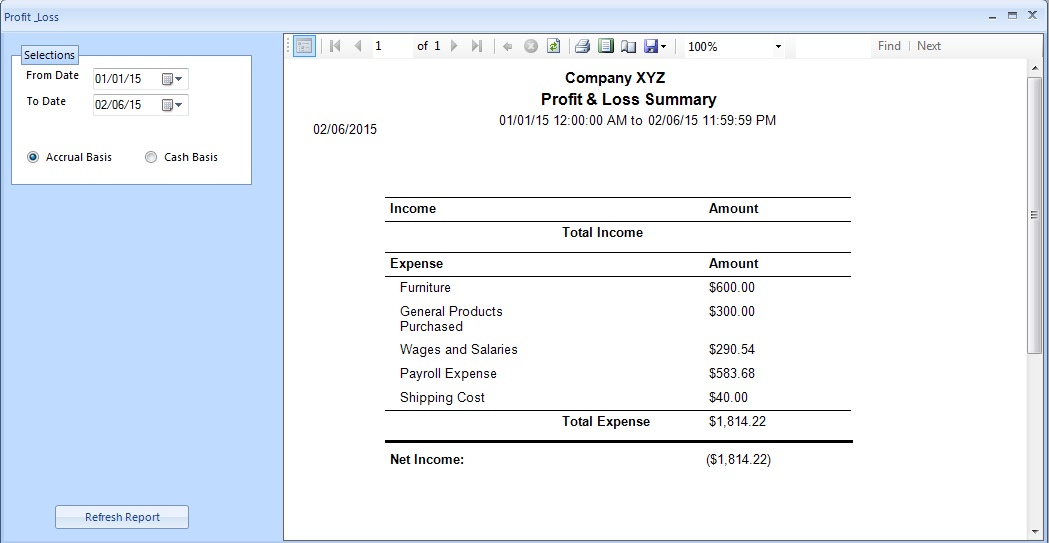The width and height of the screenshot is (1049, 543).
Task: Go to the last page of report
Action: pyautogui.click(x=477, y=46)
